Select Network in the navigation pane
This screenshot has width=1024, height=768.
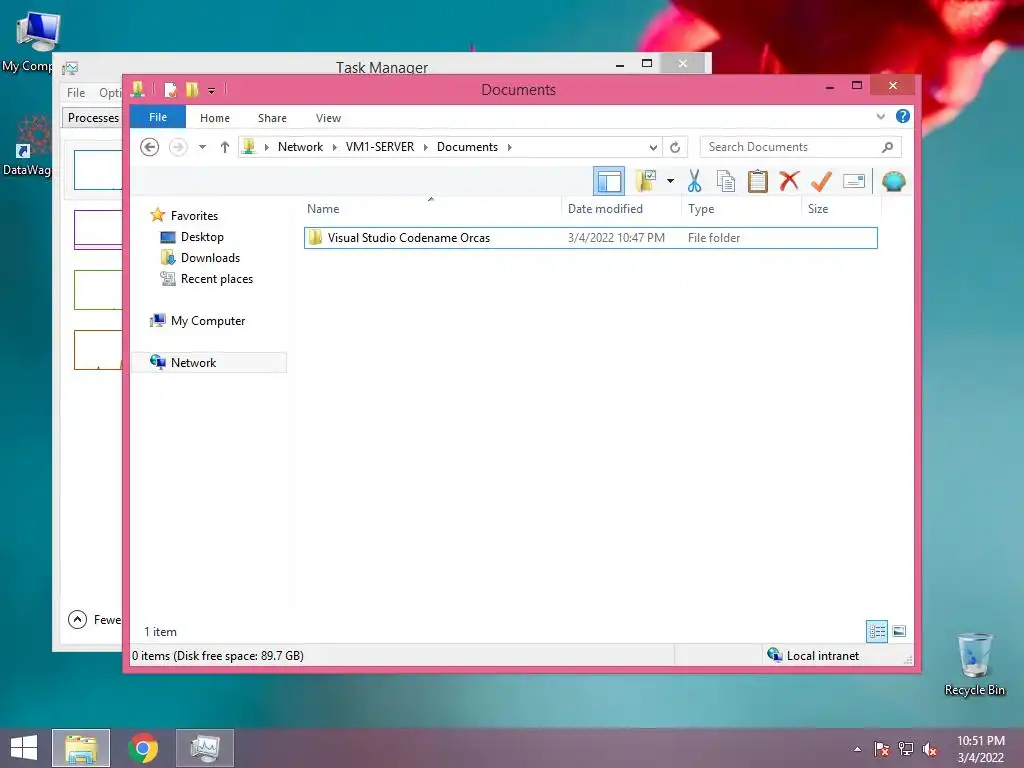209,362
